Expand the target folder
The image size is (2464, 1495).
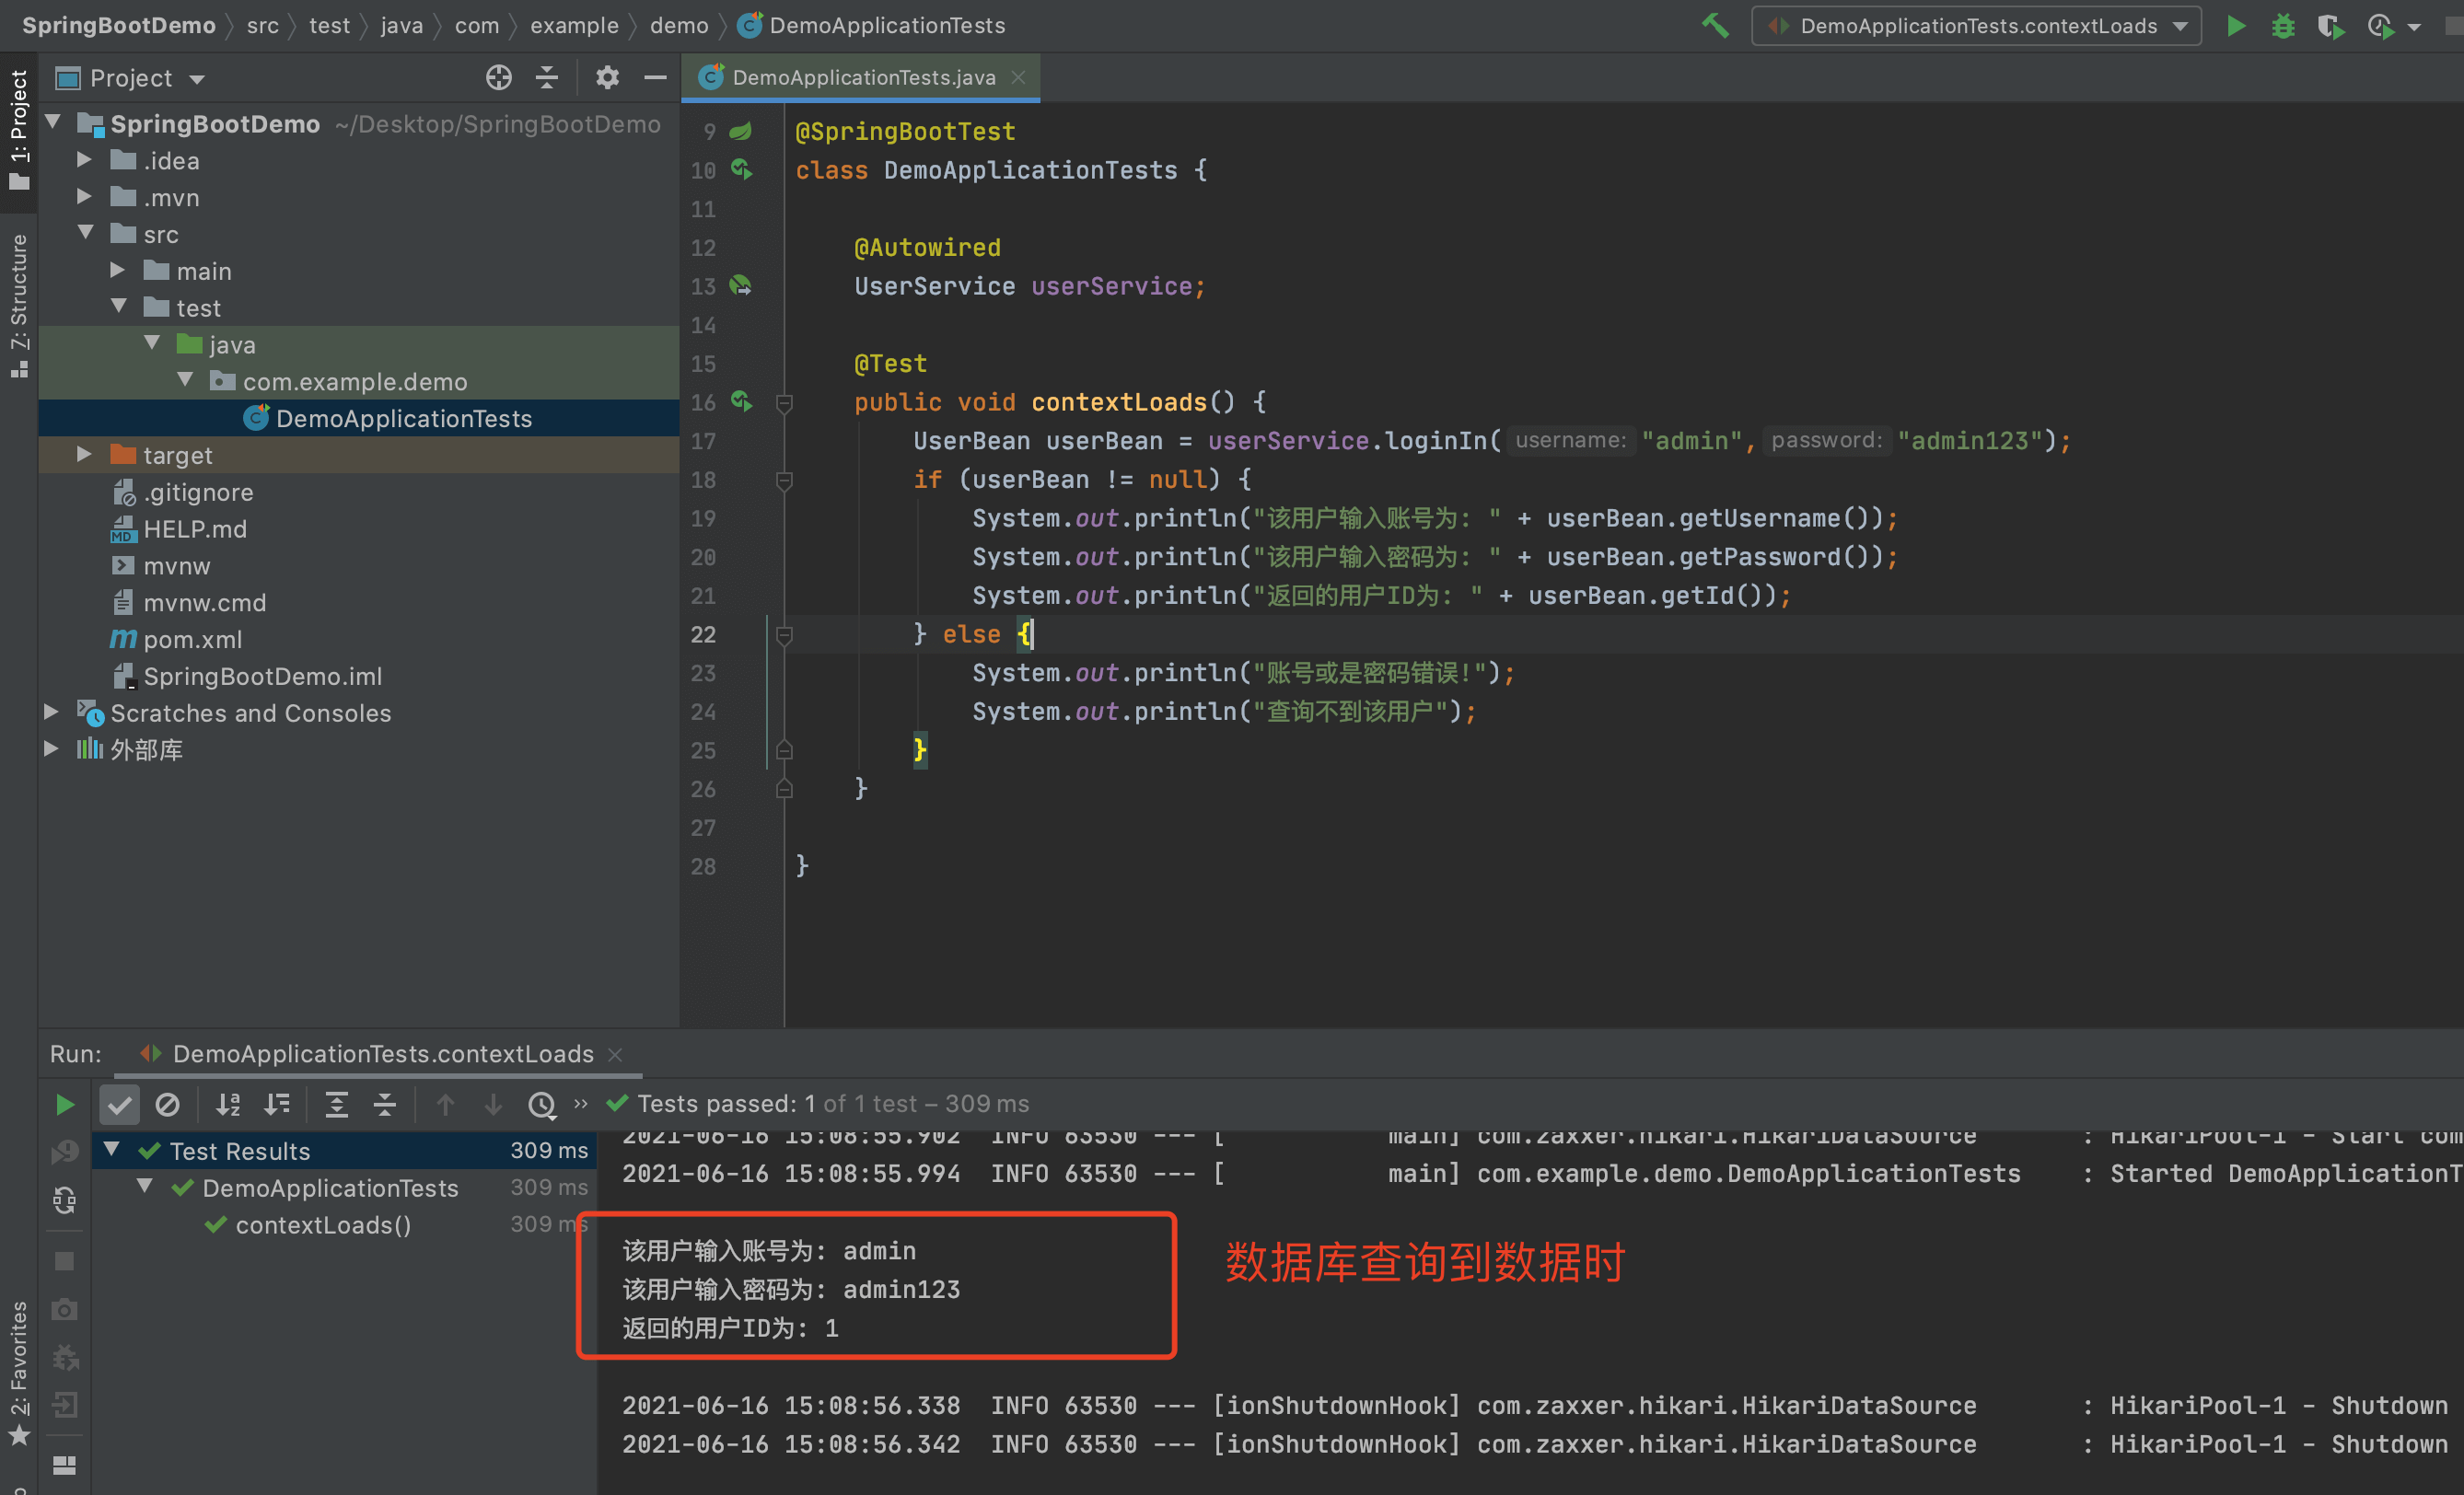85,454
